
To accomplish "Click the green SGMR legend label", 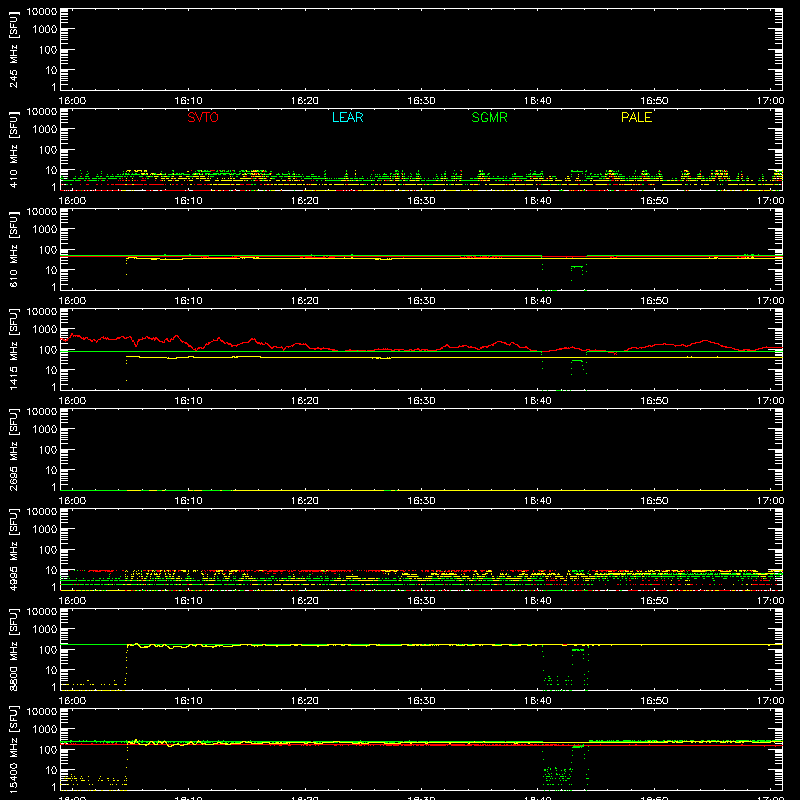I will coord(489,117).
